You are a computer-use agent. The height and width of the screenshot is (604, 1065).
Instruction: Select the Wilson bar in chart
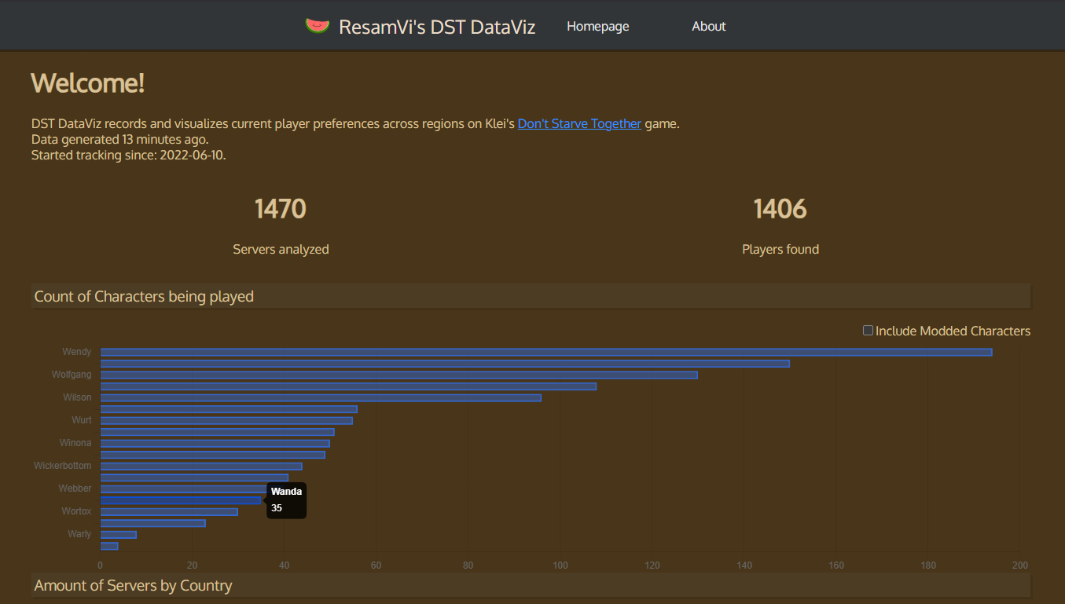[x=320, y=398]
